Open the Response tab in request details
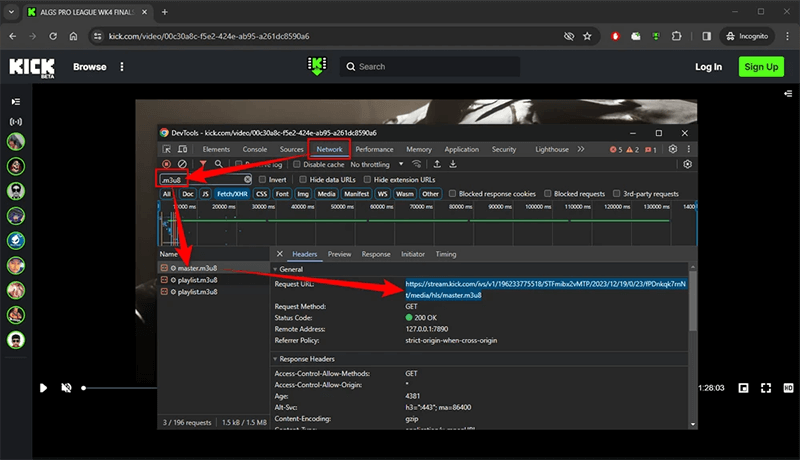Viewport: 800px width, 460px height. [376, 254]
